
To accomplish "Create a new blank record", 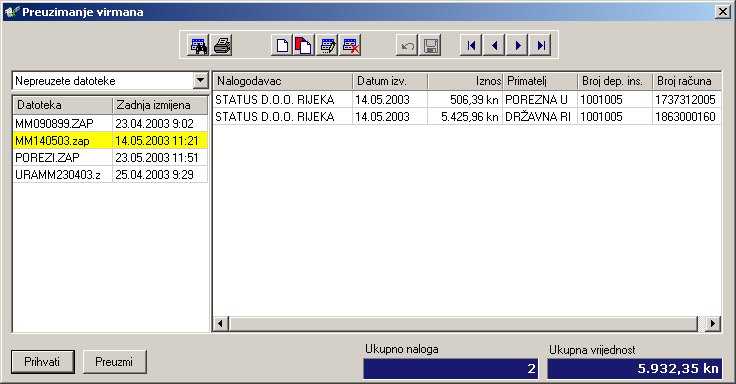I will click(x=282, y=46).
